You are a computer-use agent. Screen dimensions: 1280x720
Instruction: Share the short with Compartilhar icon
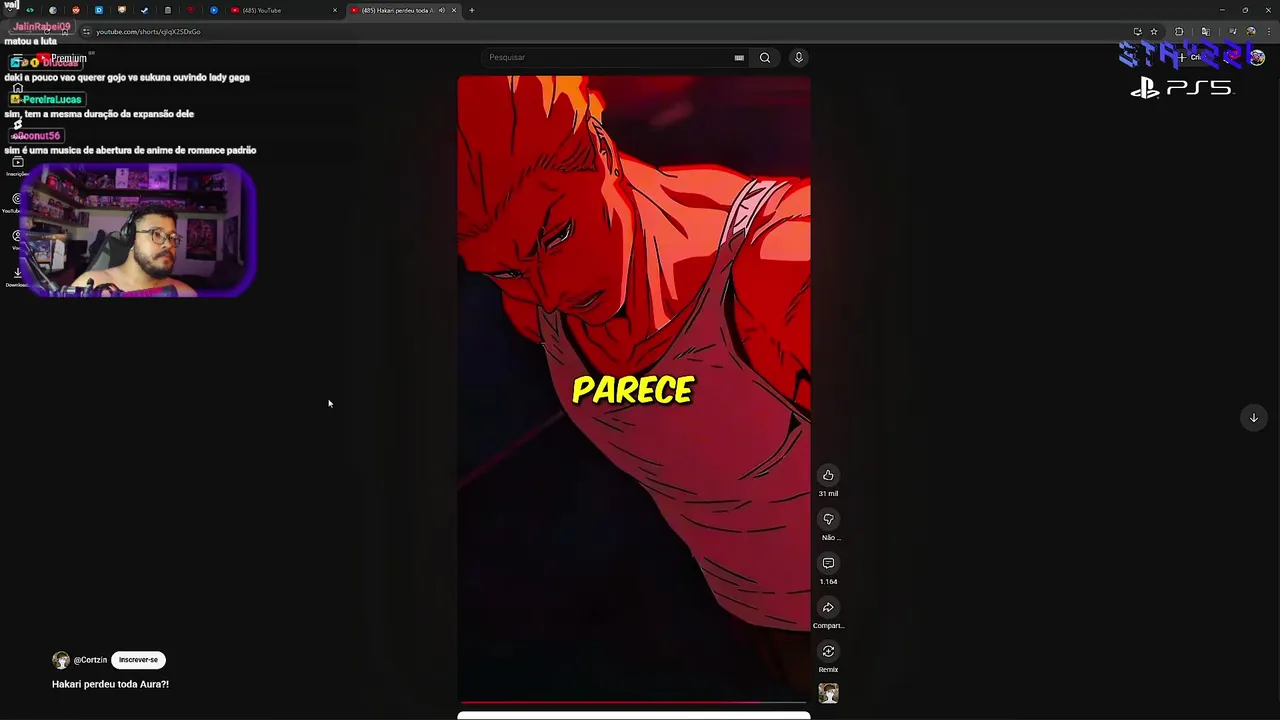pos(828,607)
